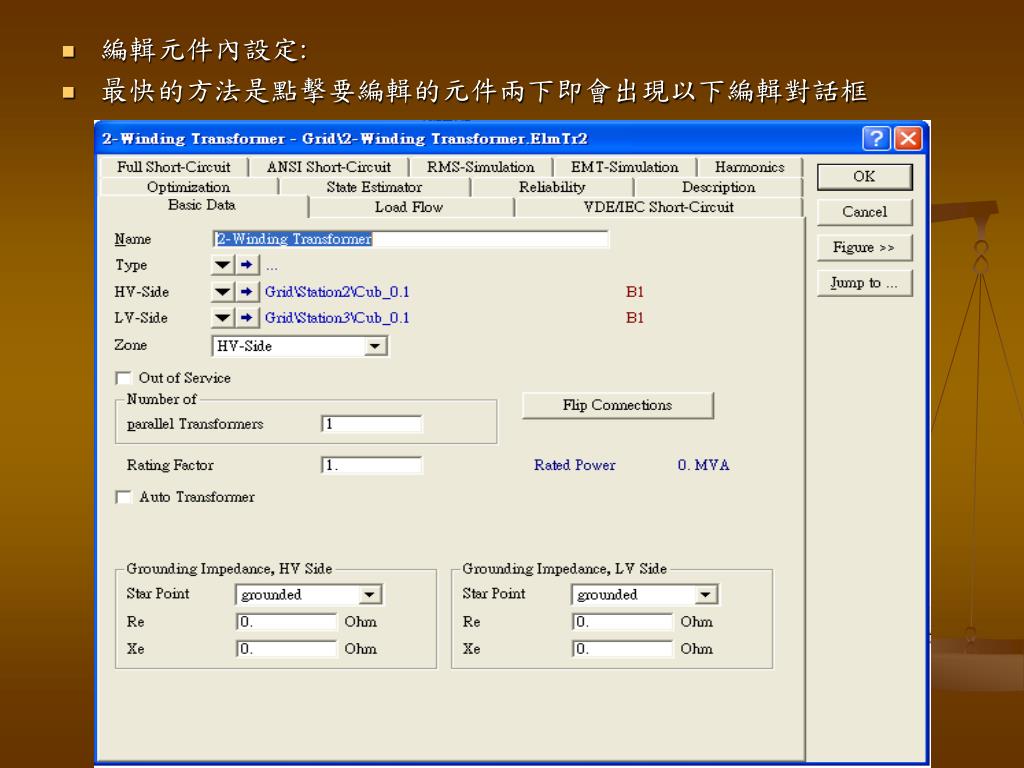Open the HV-Side selection dropdown arrow

(x=223, y=292)
